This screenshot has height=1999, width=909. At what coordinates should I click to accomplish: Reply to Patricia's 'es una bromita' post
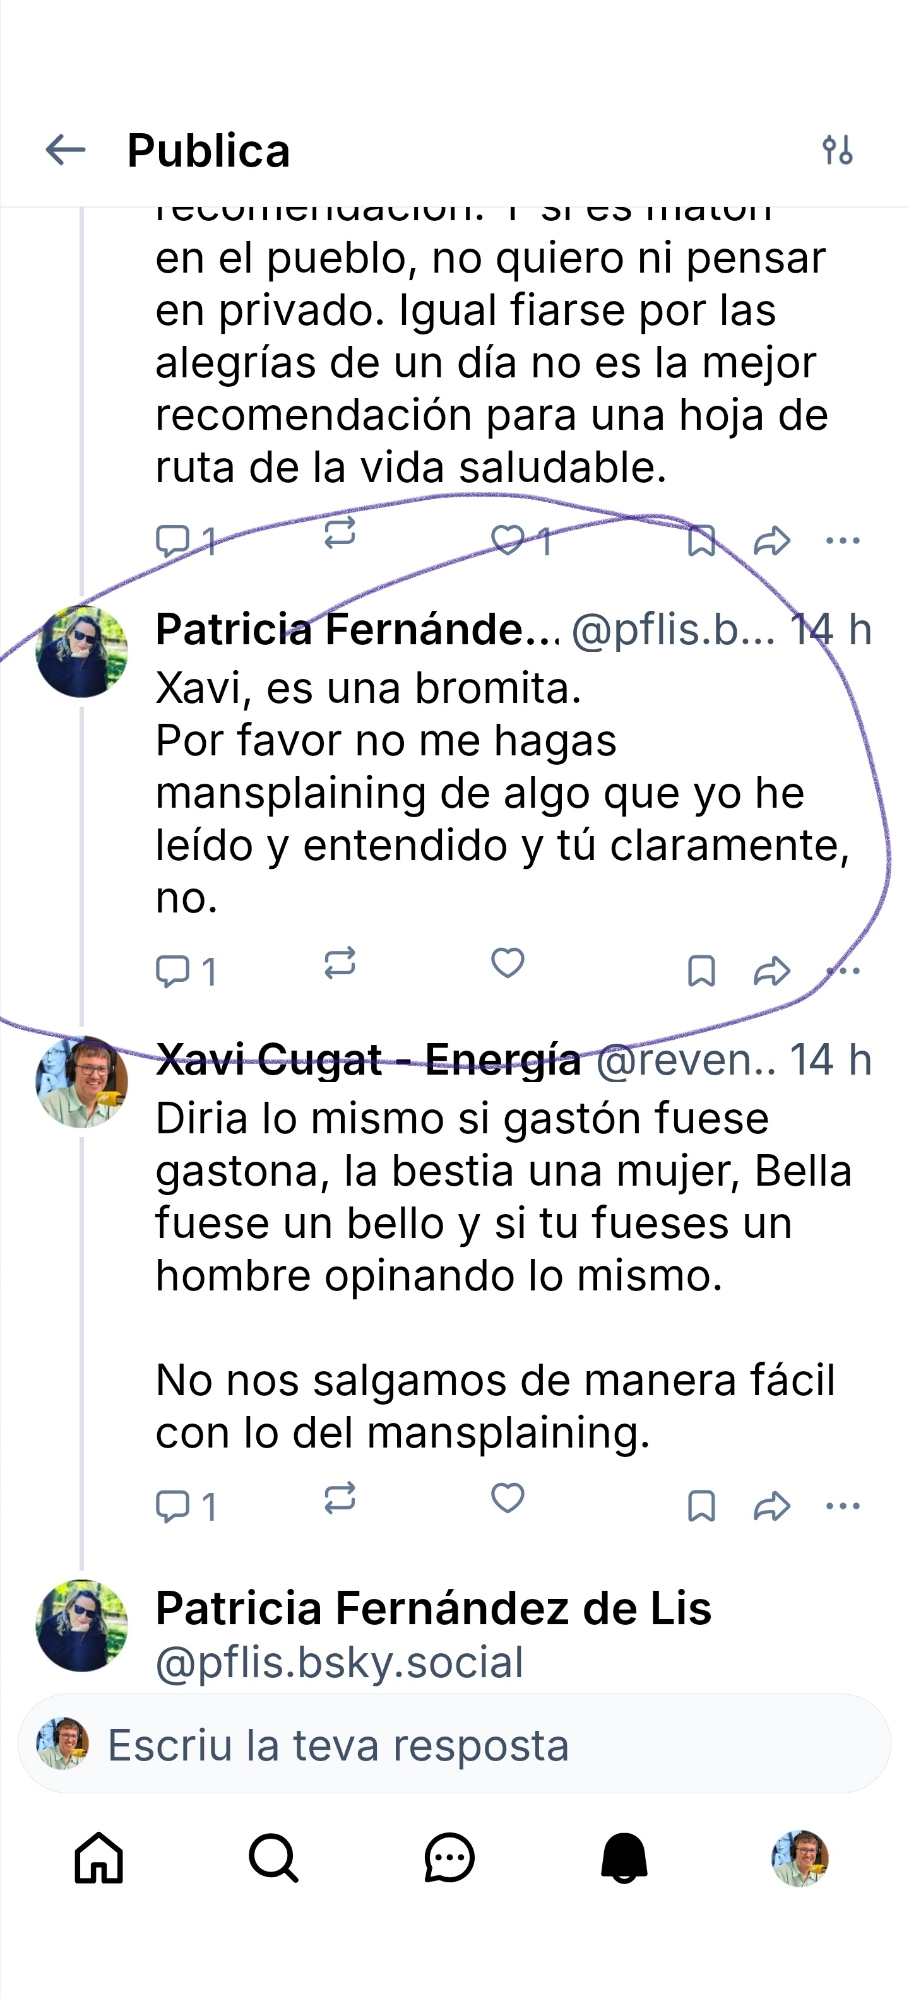tap(173, 970)
